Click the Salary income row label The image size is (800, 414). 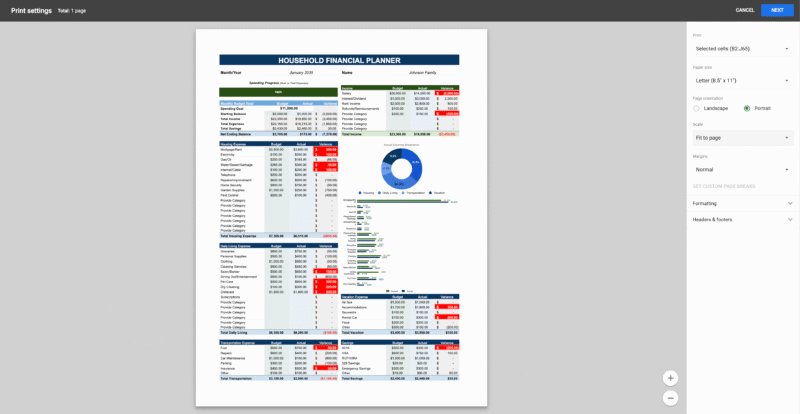pos(346,93)
